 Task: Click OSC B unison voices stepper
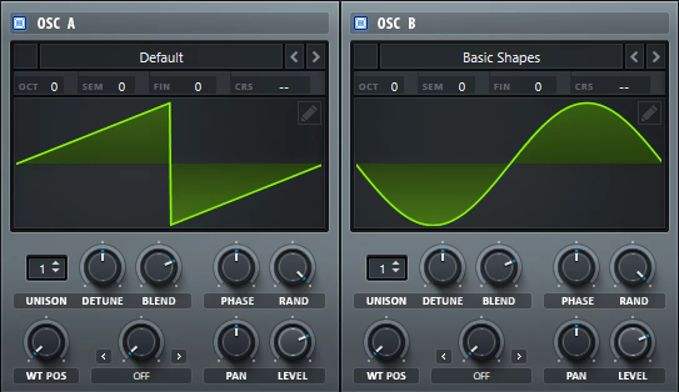[x=387, y=268]
